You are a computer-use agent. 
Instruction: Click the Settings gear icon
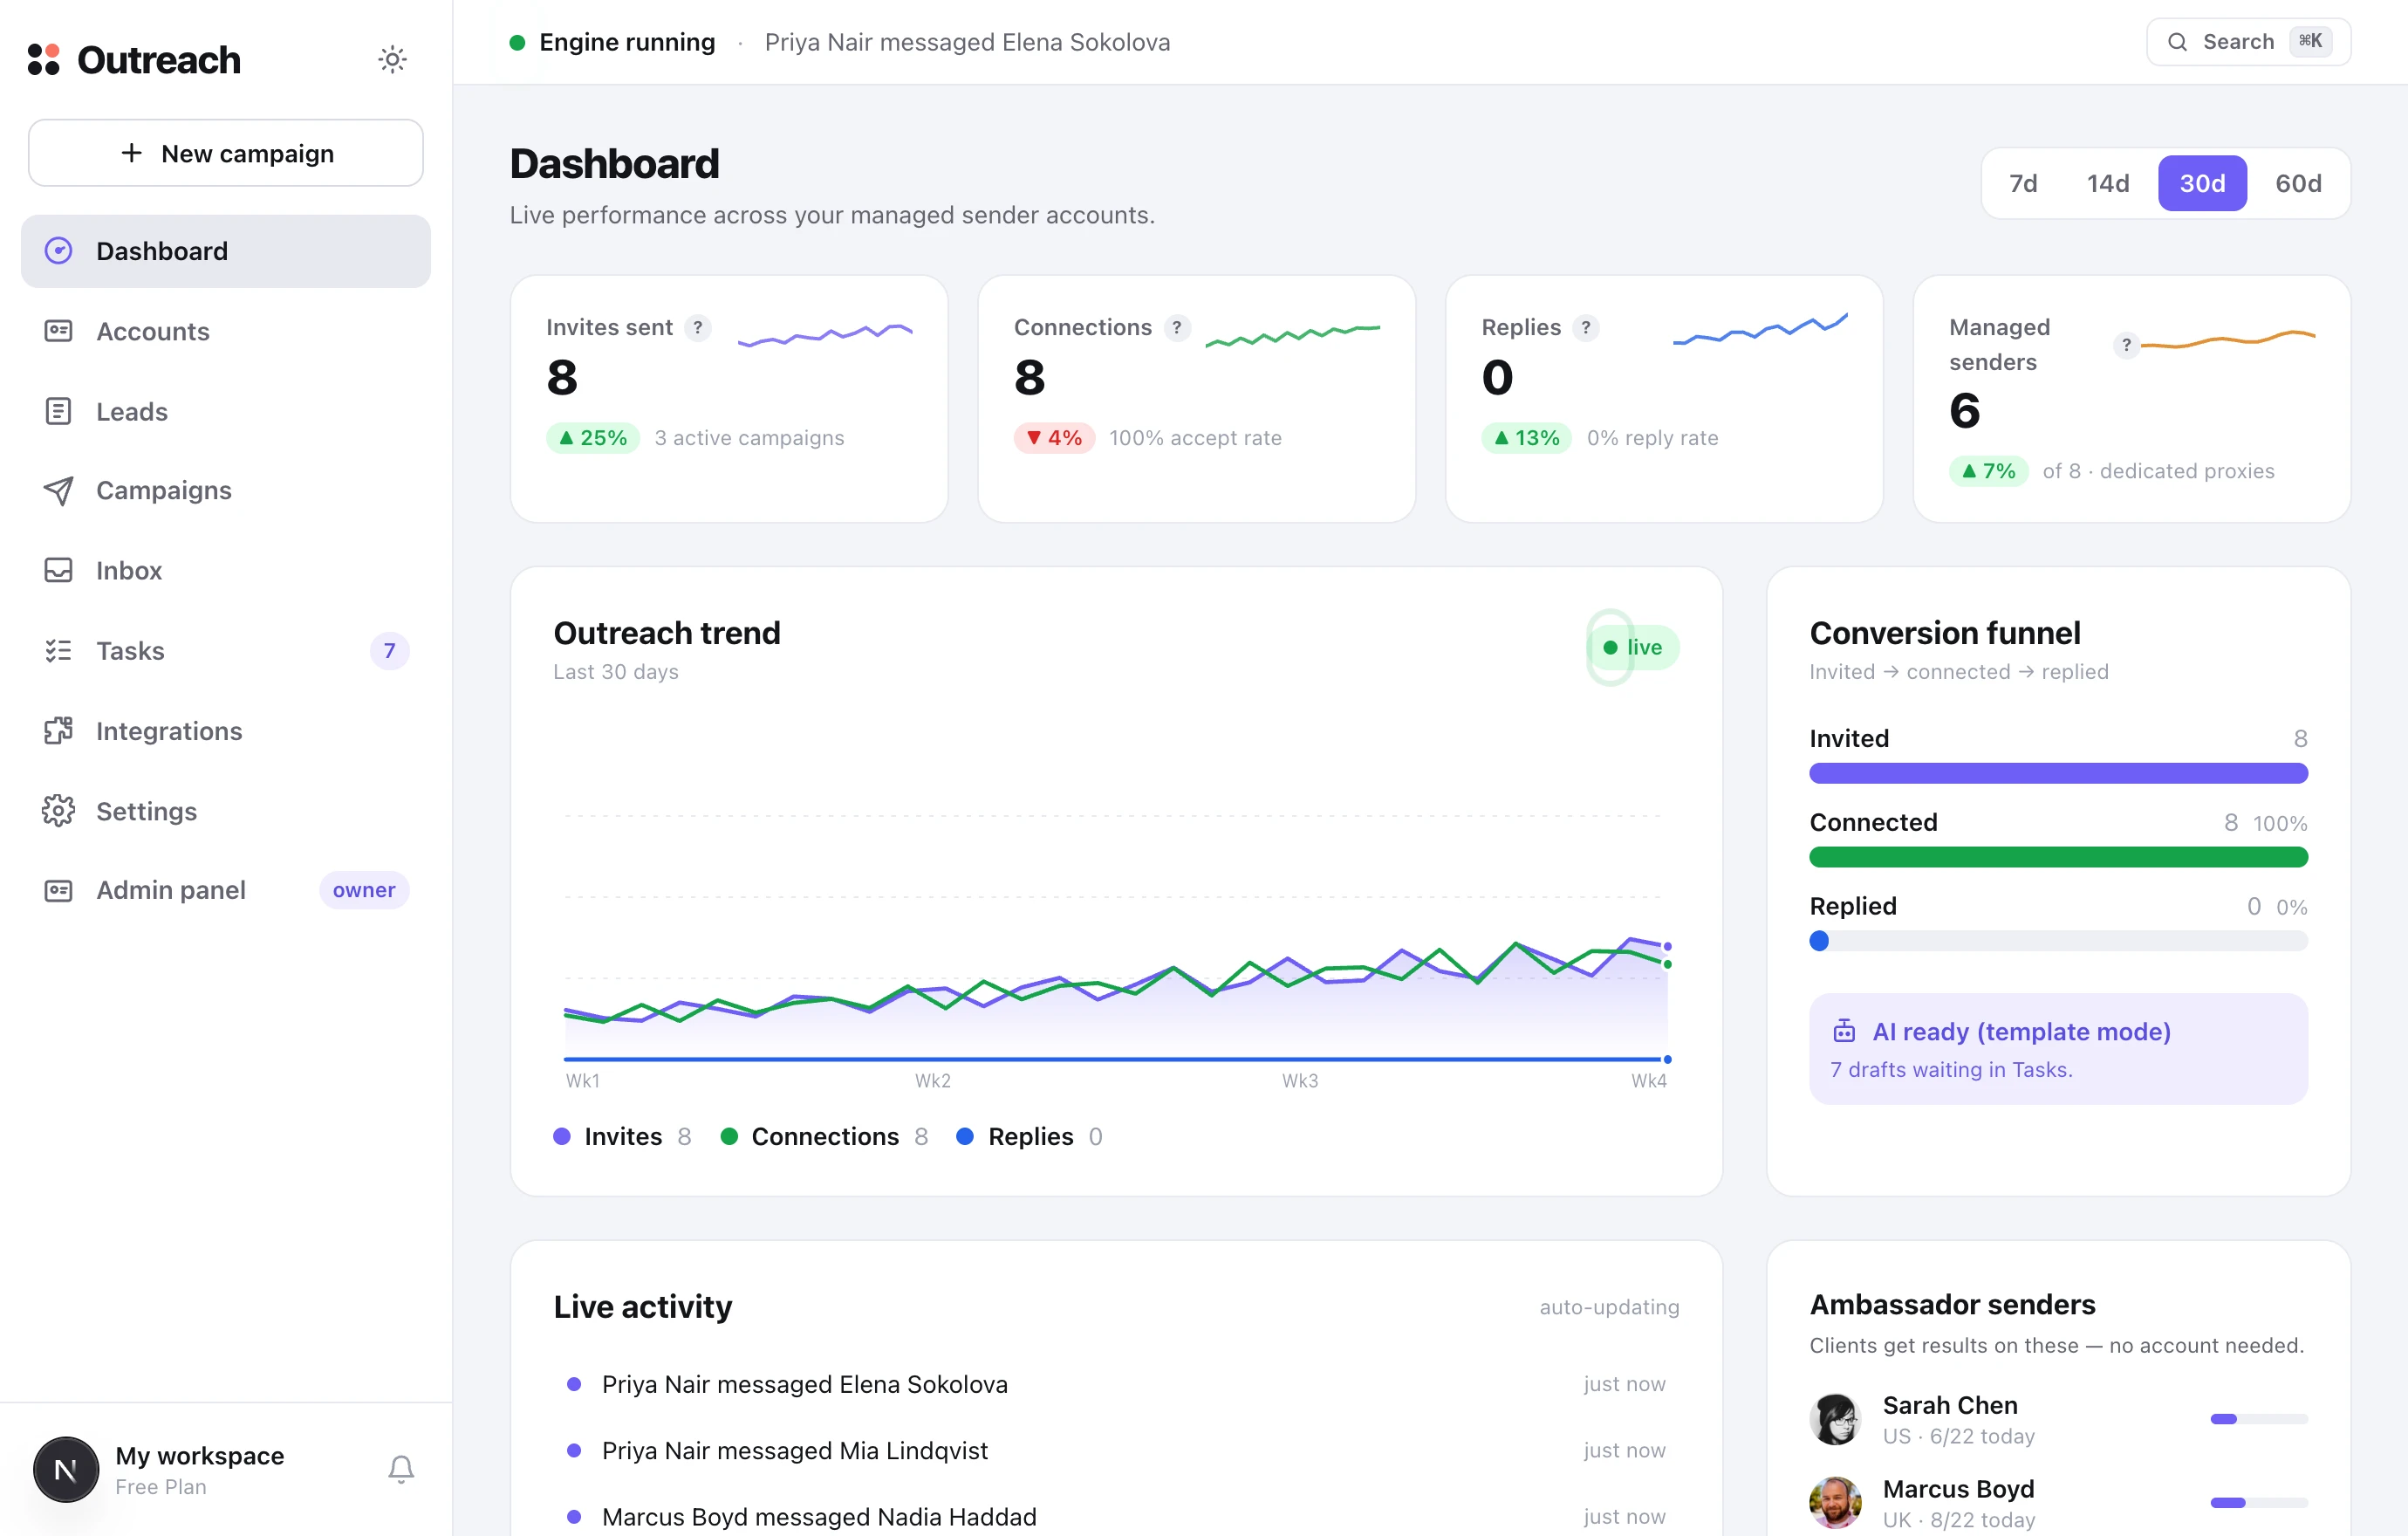tap(59, 810)
